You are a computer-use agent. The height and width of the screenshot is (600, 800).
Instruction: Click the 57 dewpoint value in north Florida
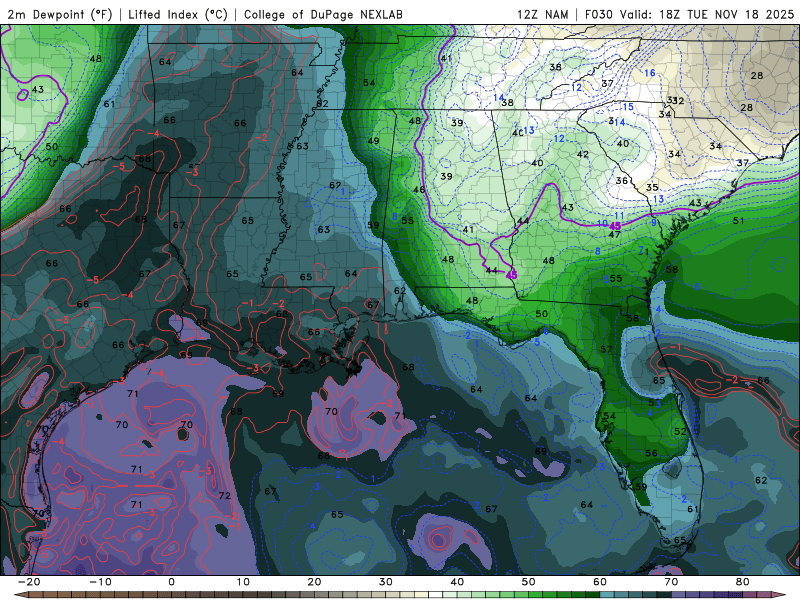tap(606, 349)
